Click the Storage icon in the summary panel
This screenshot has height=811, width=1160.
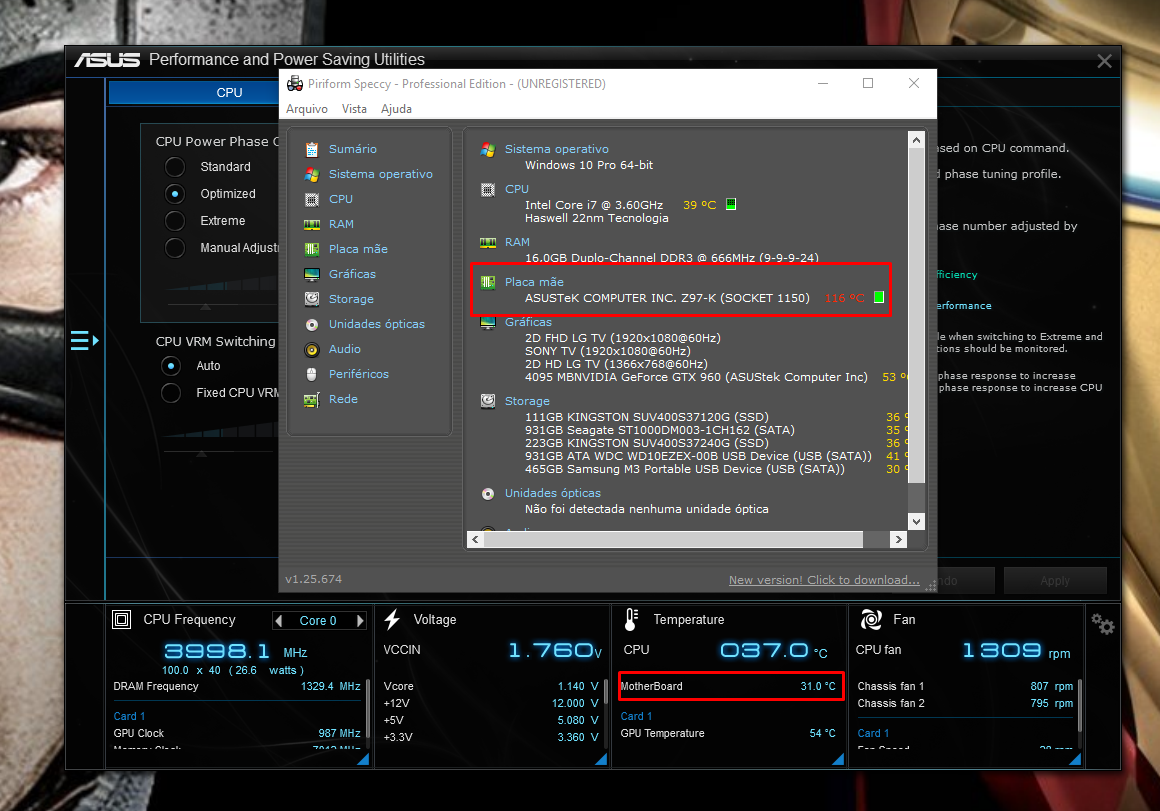(488, 401)
